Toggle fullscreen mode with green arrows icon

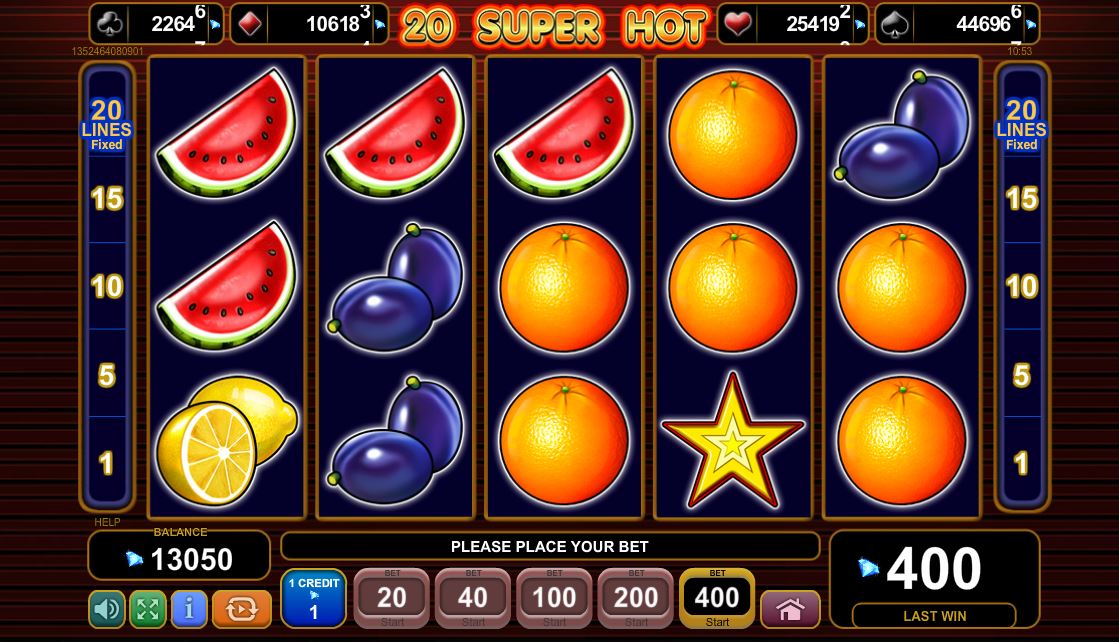point(148,609)
